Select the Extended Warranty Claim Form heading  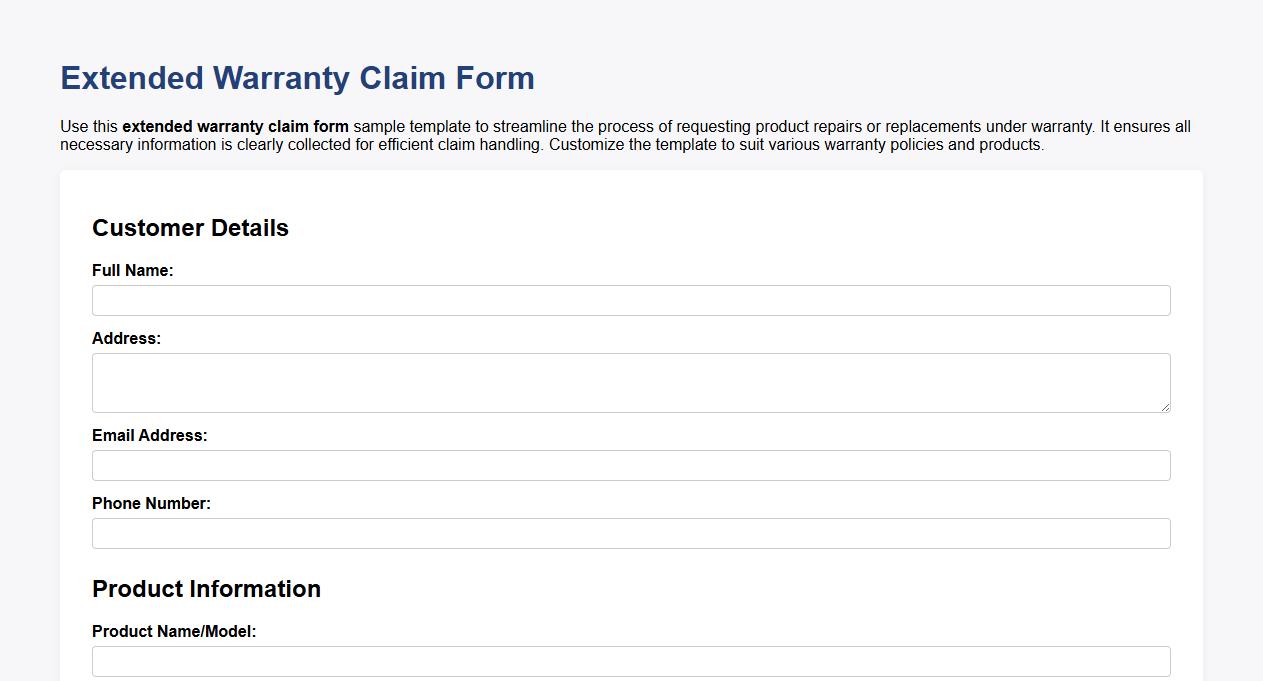tap(297, 78)
